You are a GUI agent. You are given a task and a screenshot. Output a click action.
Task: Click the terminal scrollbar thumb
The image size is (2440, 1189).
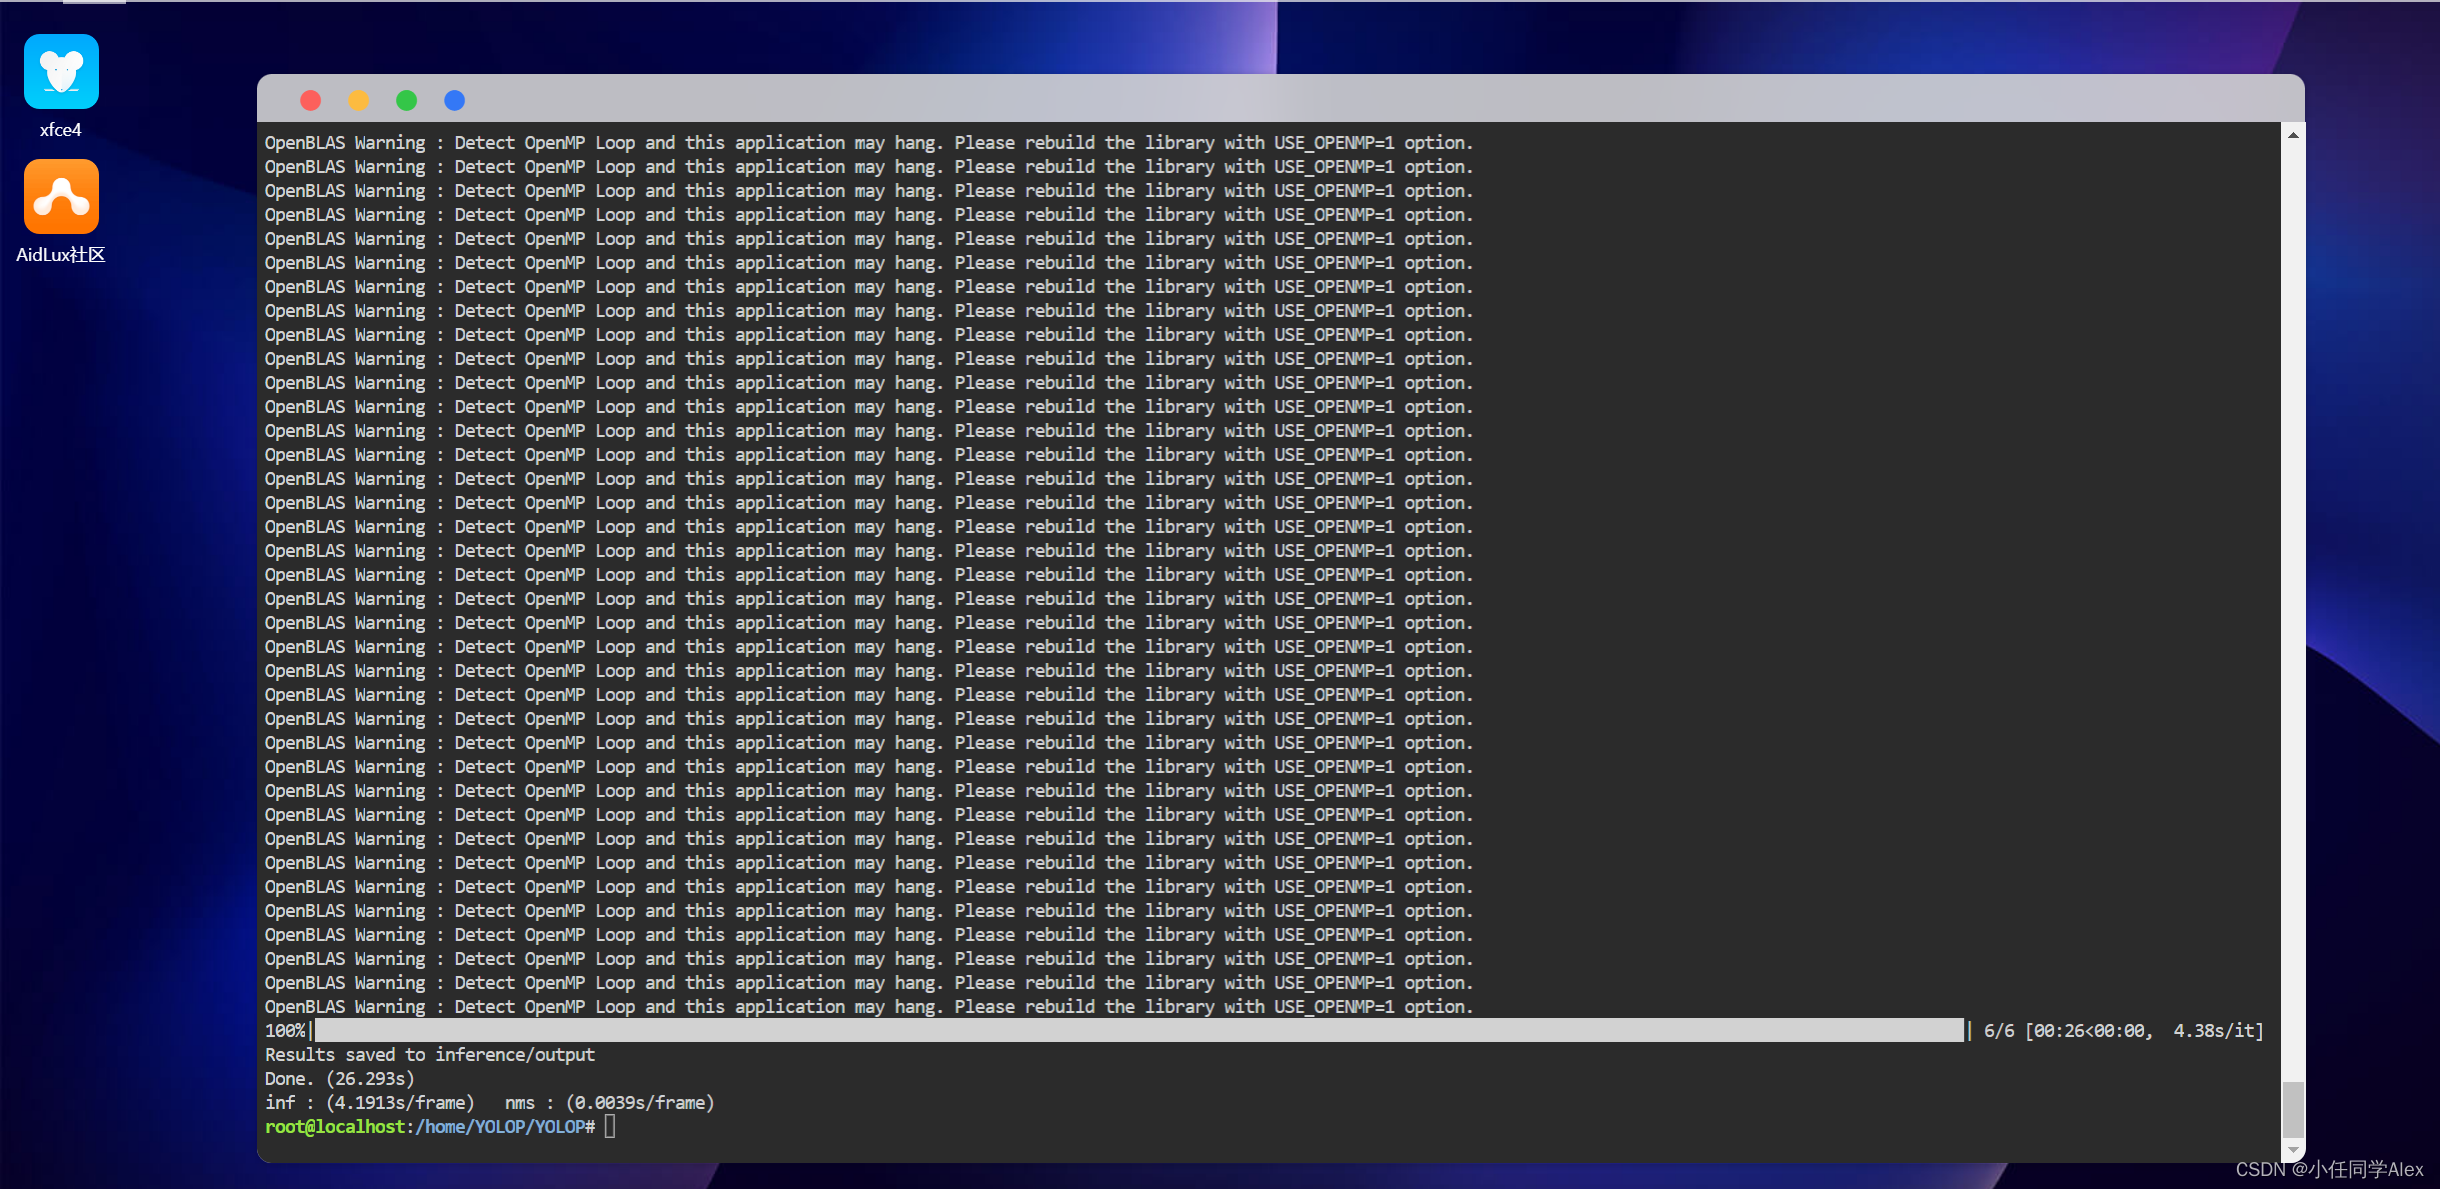tap(2293, 1109)
